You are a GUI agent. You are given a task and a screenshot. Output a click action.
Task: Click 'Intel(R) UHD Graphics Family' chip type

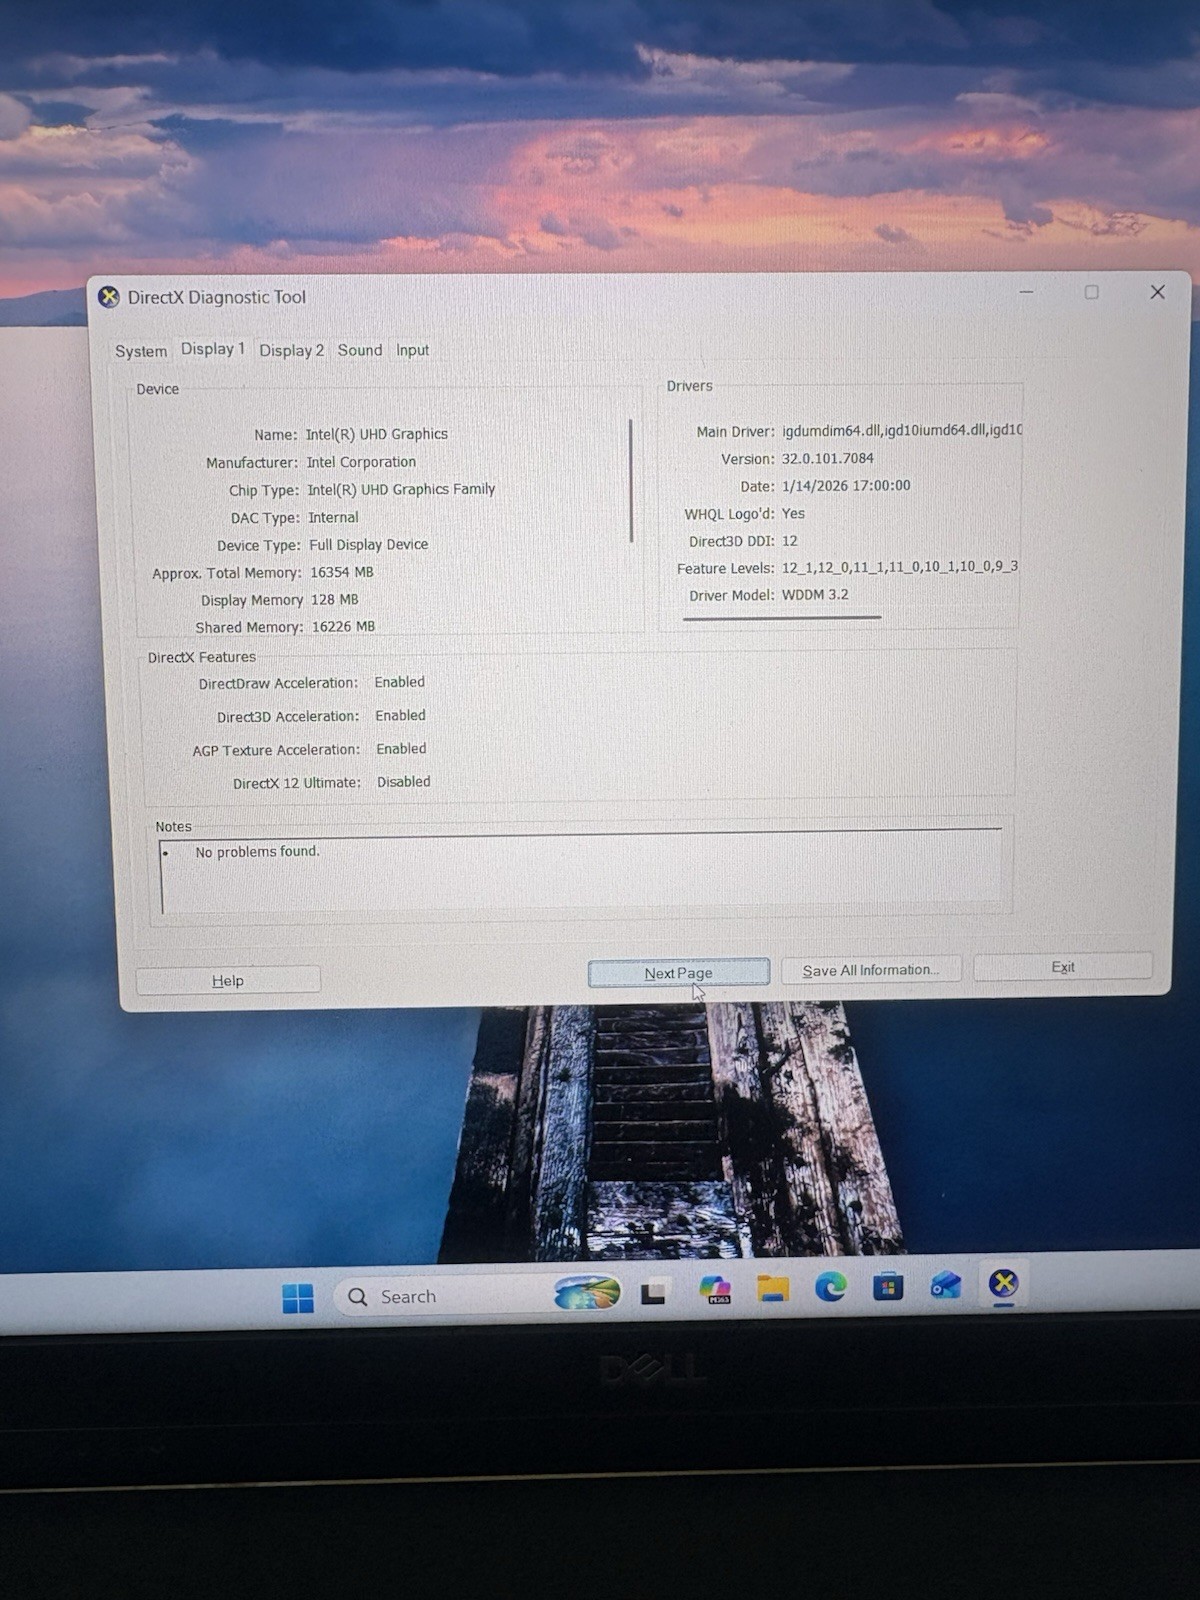coord(401,489)
